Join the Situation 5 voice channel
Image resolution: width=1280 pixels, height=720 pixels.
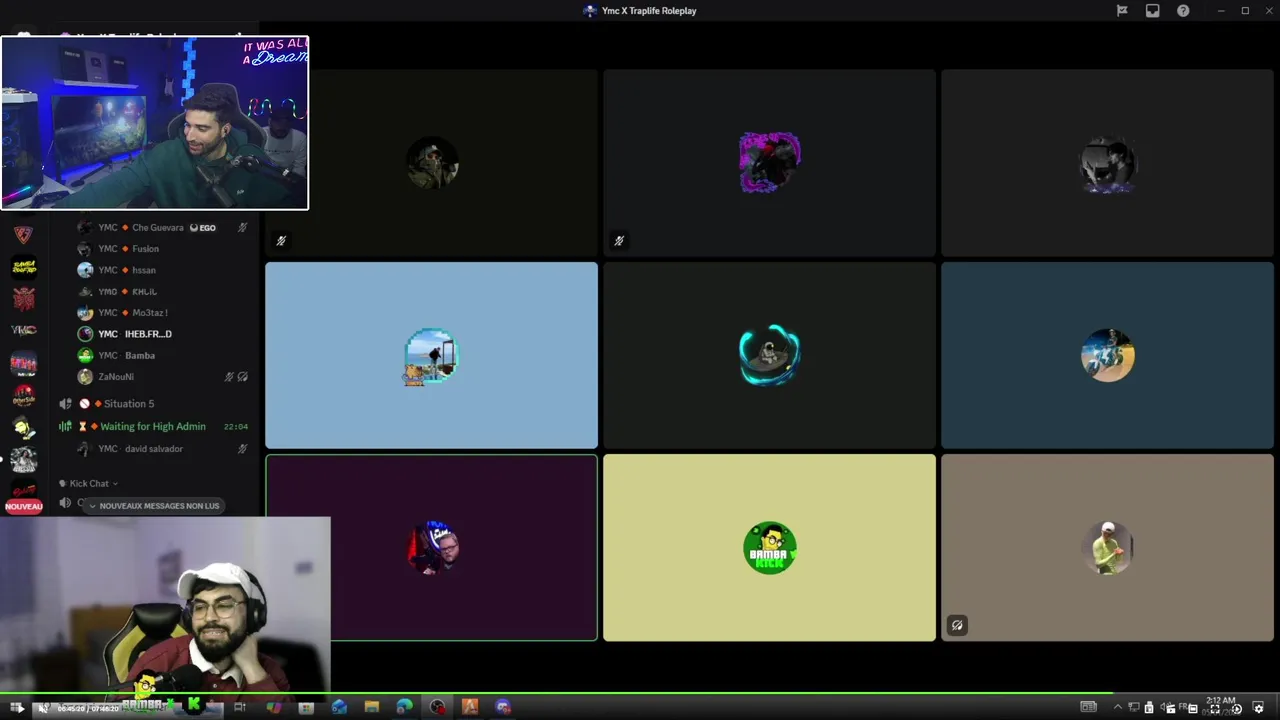point(129,404)
